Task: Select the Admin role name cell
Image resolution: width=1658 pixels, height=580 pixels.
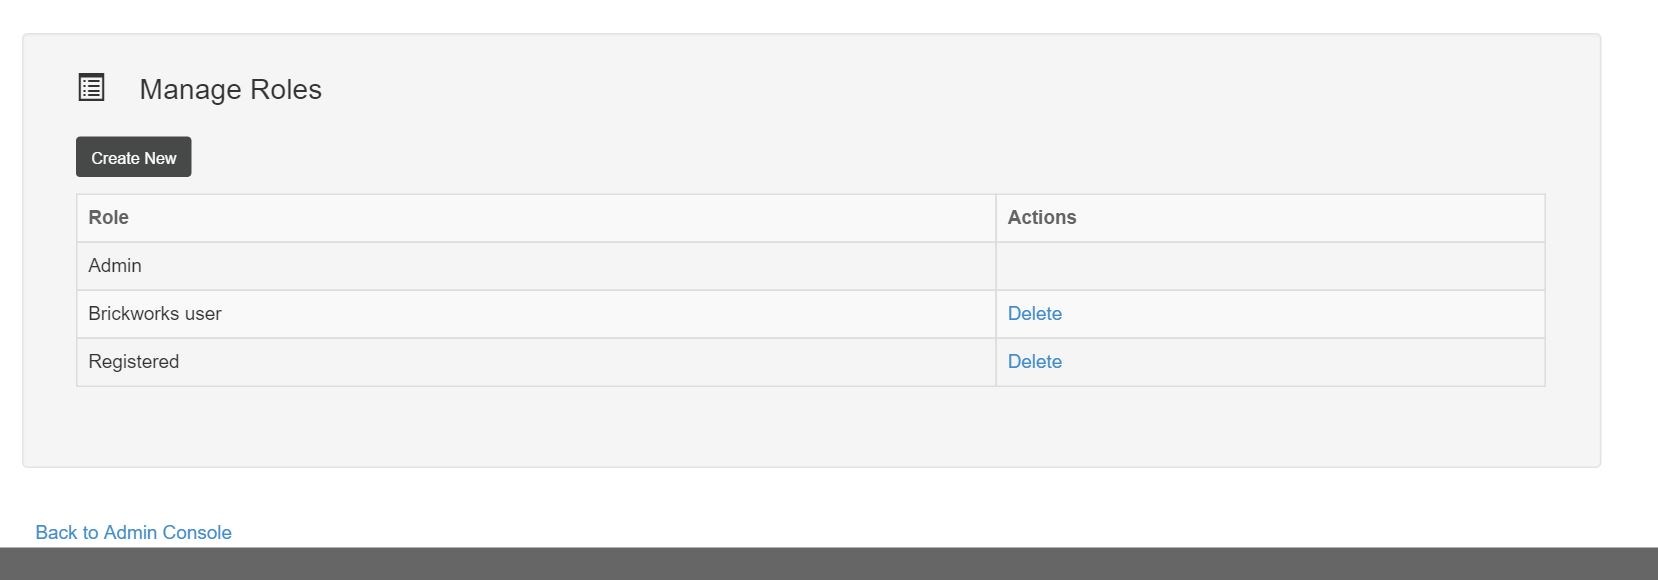Action: tap(536, 266)
